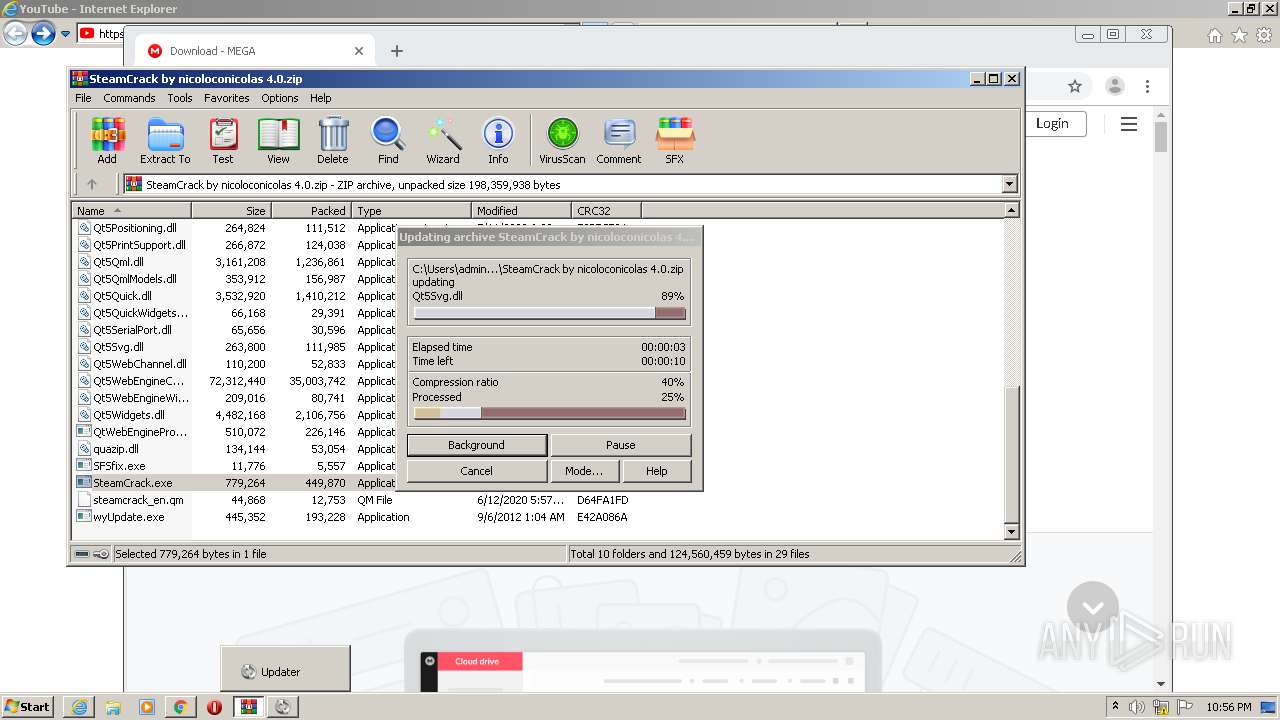Click the Extract To toolbar icon
Screen dimensions: 1280x720
(x=165, y=140)
